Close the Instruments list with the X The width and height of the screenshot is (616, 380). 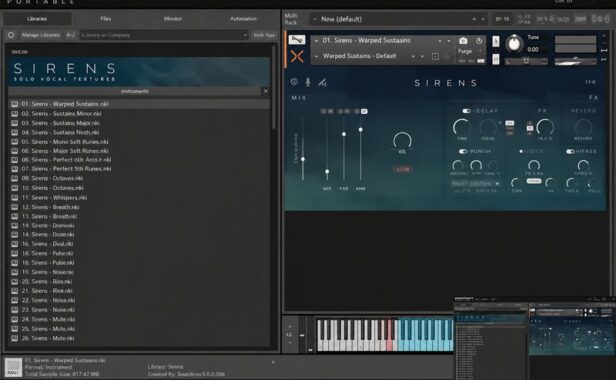click(266, 91)
